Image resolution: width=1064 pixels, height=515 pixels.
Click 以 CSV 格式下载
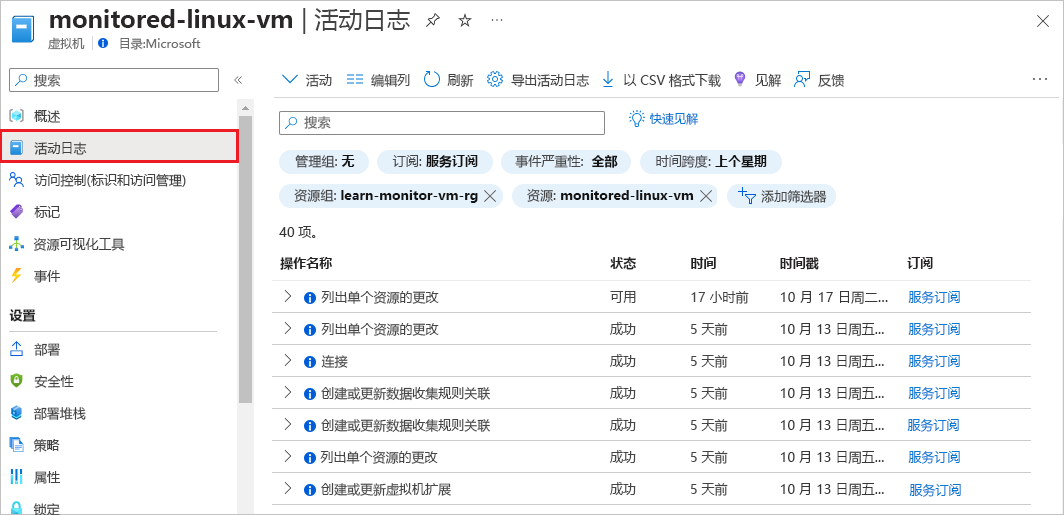pos(662,80)
